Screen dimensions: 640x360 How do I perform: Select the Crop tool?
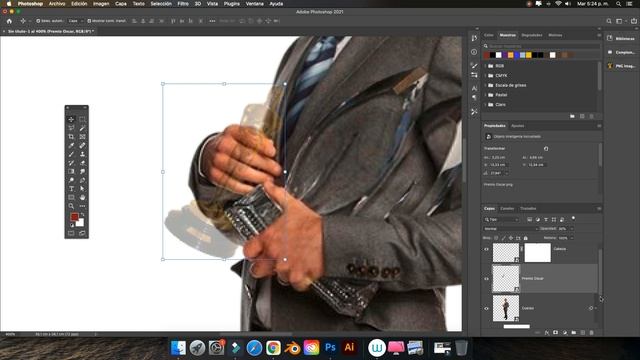[x=71, y=137]
